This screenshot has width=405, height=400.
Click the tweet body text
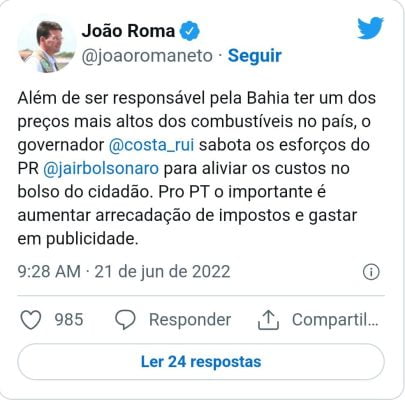(197, 168)
